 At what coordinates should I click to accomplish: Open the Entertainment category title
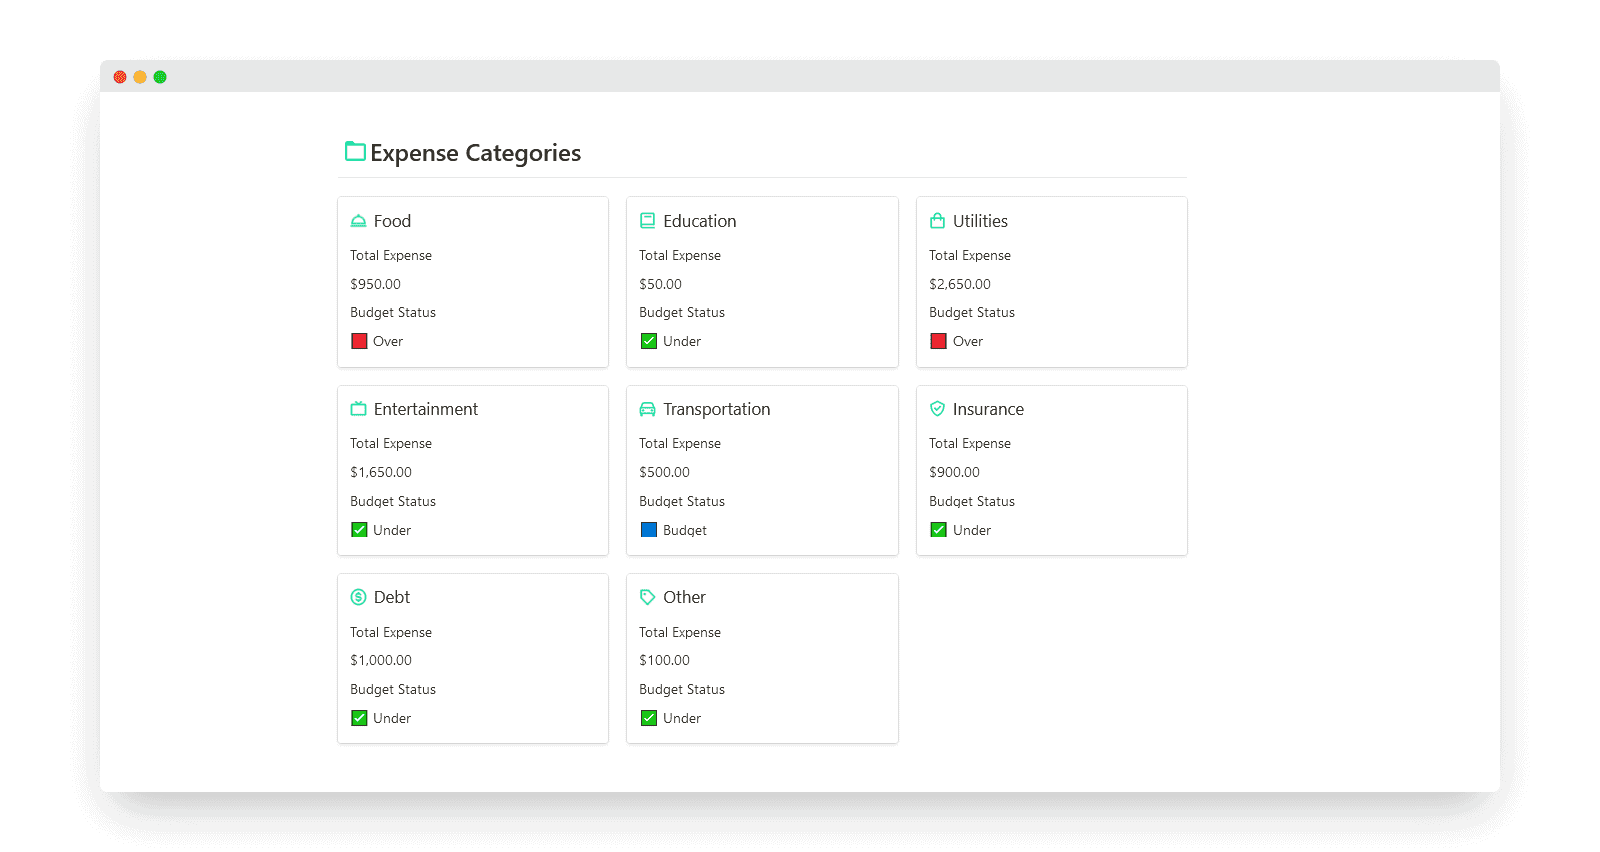pyautogui.click(x=426, y=409)
